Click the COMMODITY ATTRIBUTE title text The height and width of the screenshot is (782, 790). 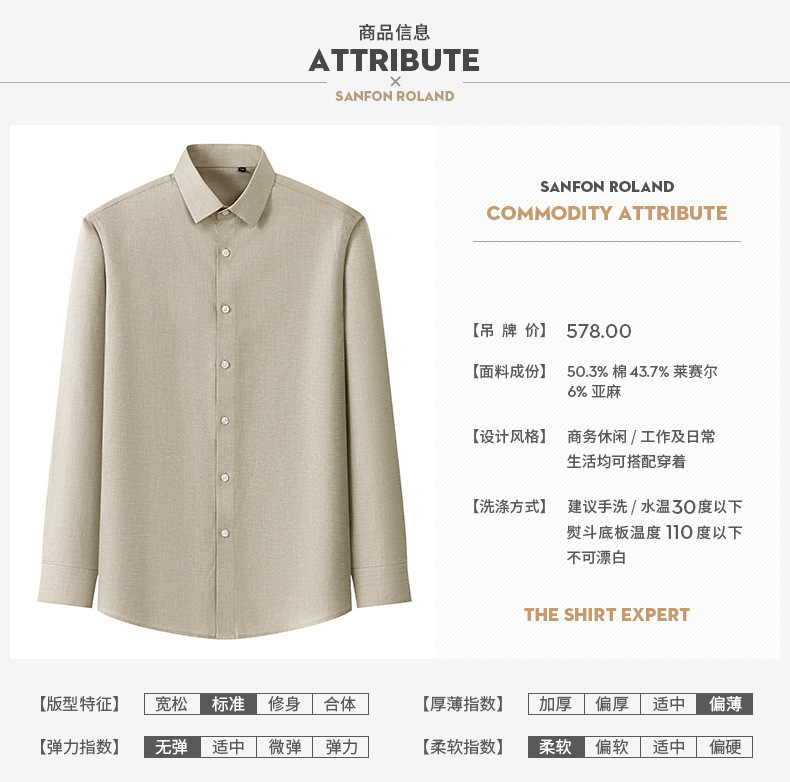[607, 213]
